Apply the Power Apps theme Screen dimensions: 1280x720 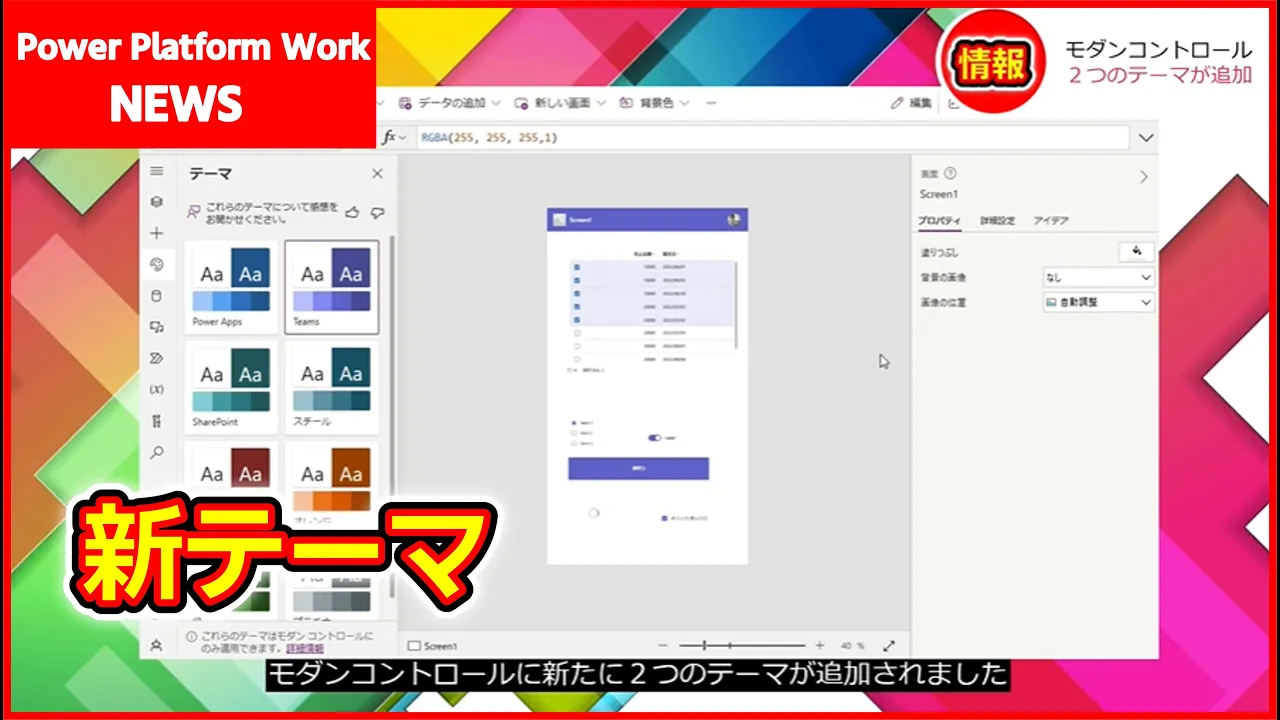(x=231, y=287)
